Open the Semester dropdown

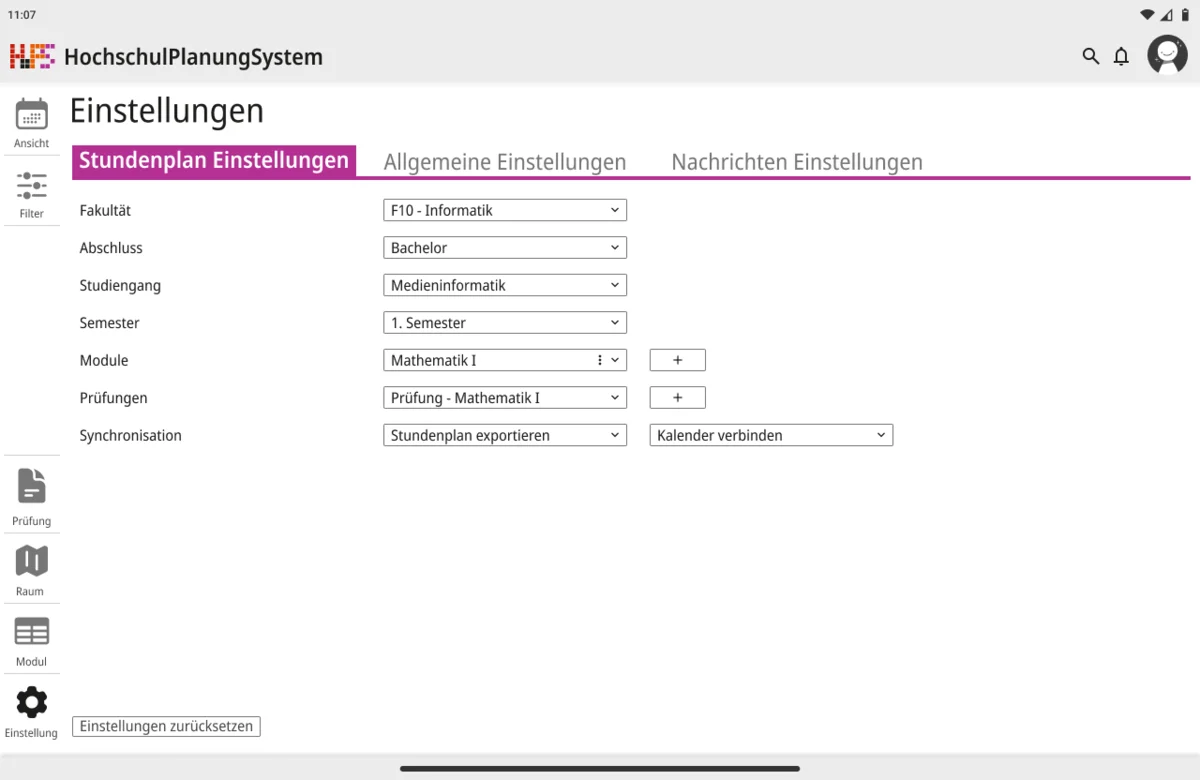[x=505, y=323]
